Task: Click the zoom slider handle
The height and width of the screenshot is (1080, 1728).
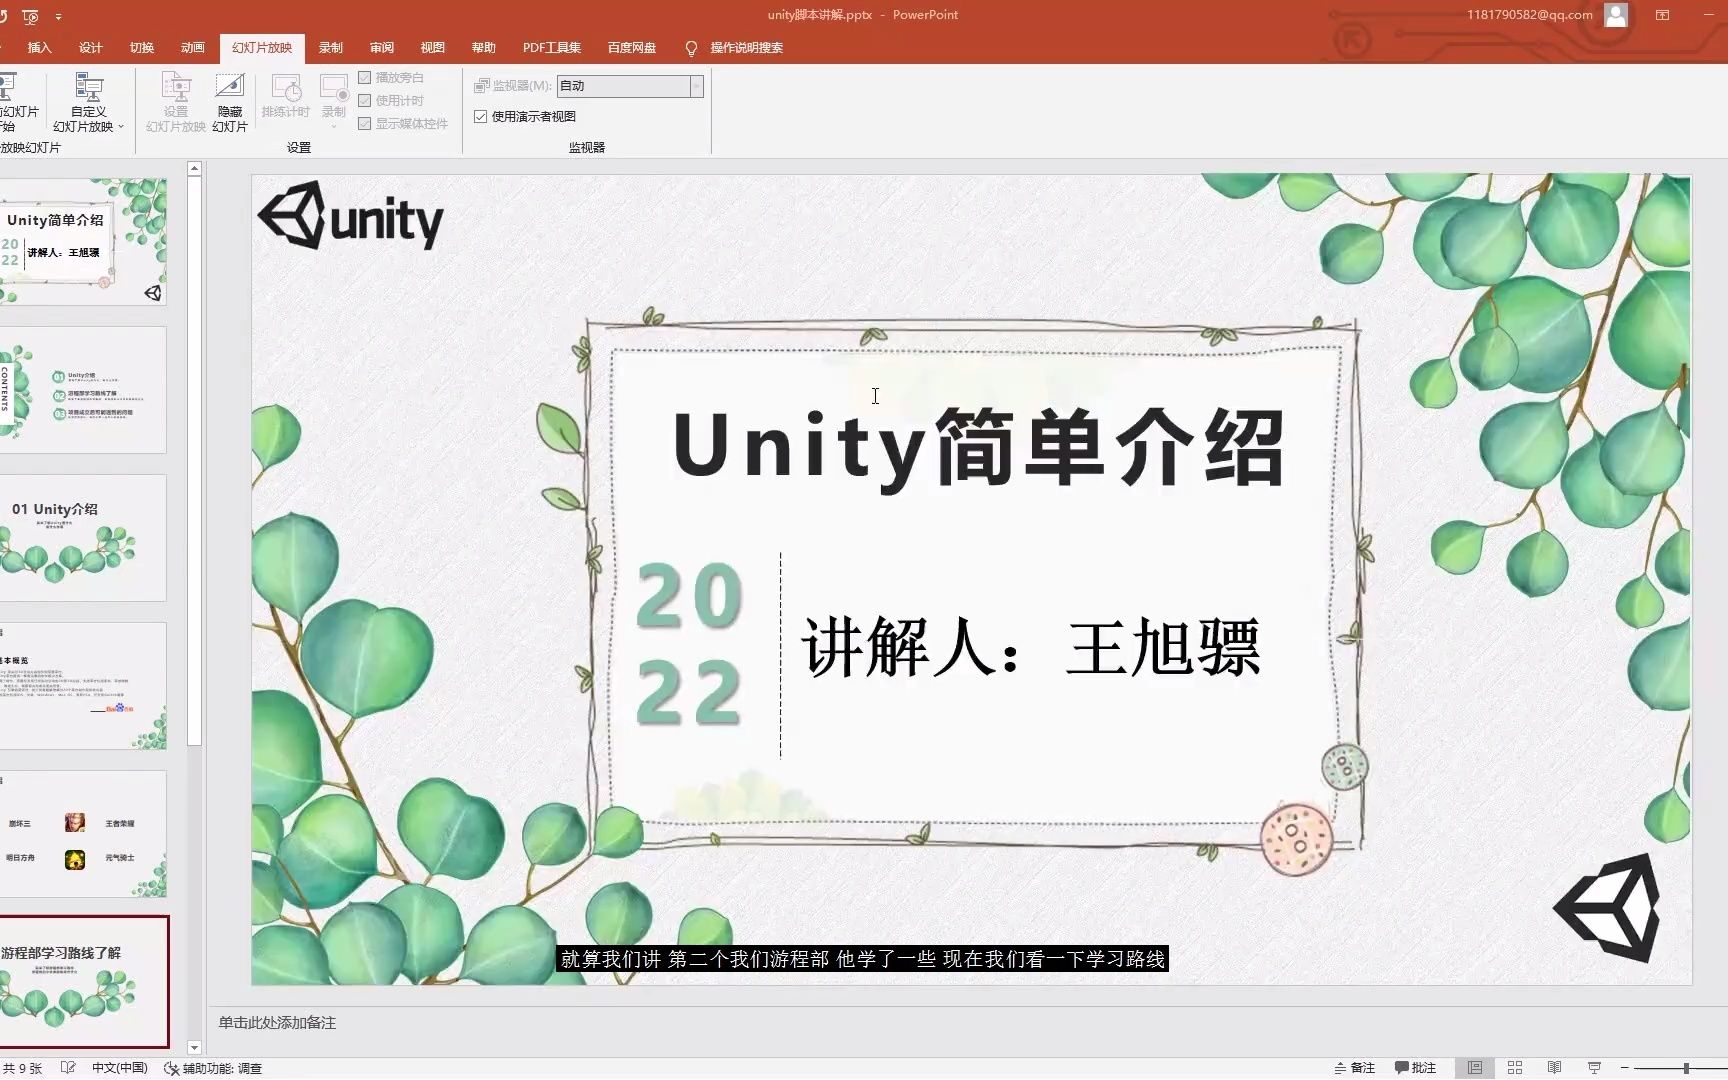Action: click(1686, 1068)
